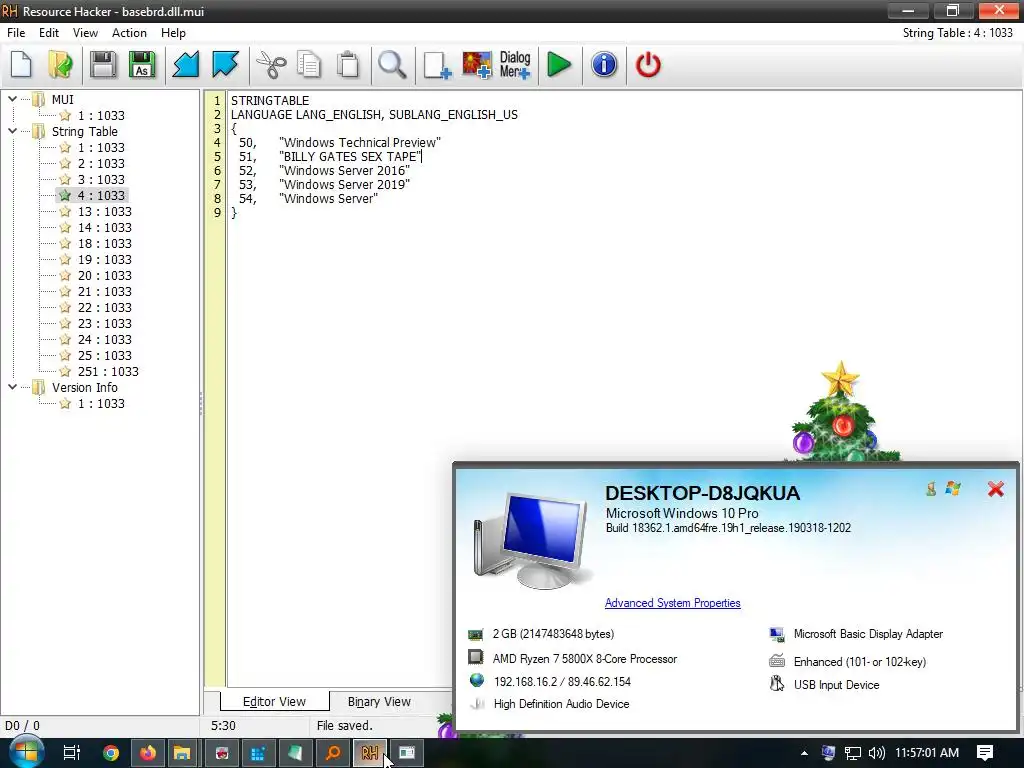Screen dimensions: 1024x768
Task: Click the figure icon in system info window
Action: click(931, 488)
